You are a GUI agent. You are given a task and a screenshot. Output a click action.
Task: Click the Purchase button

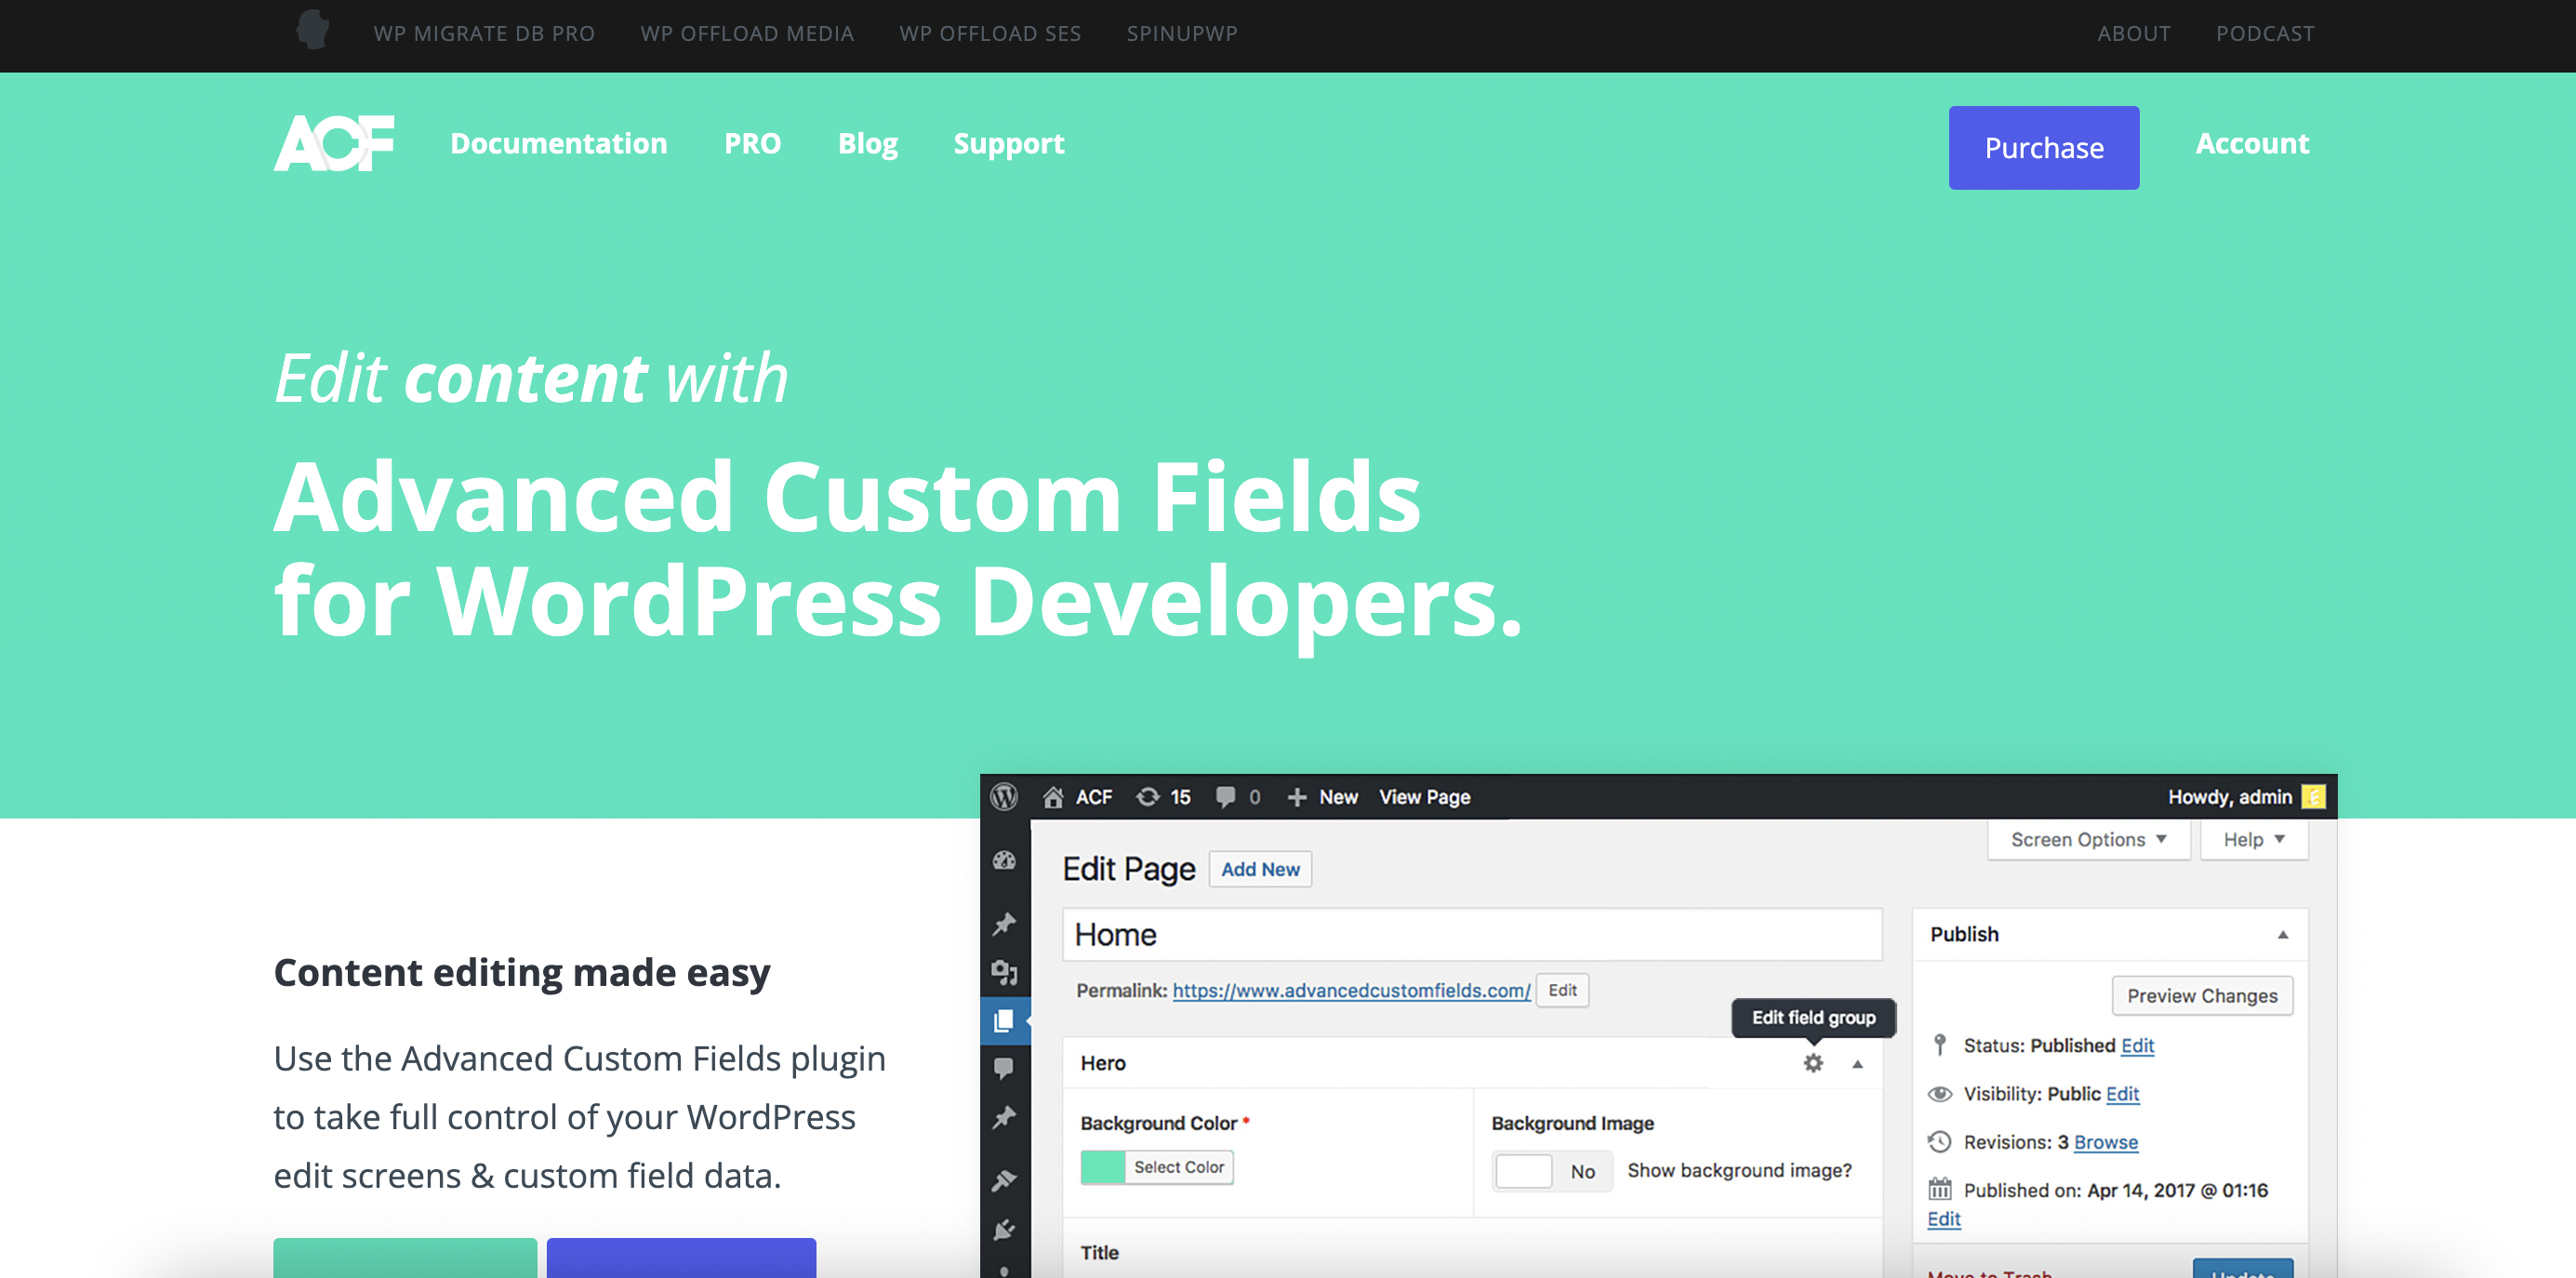click(2044, 147)
